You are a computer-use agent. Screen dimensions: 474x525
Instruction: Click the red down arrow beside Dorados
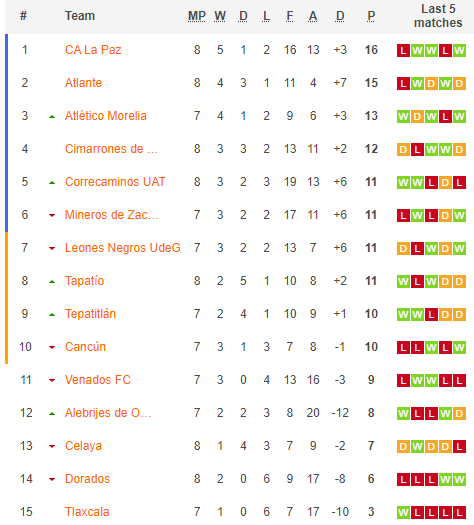pyautogui.click(x=52, y=479)
